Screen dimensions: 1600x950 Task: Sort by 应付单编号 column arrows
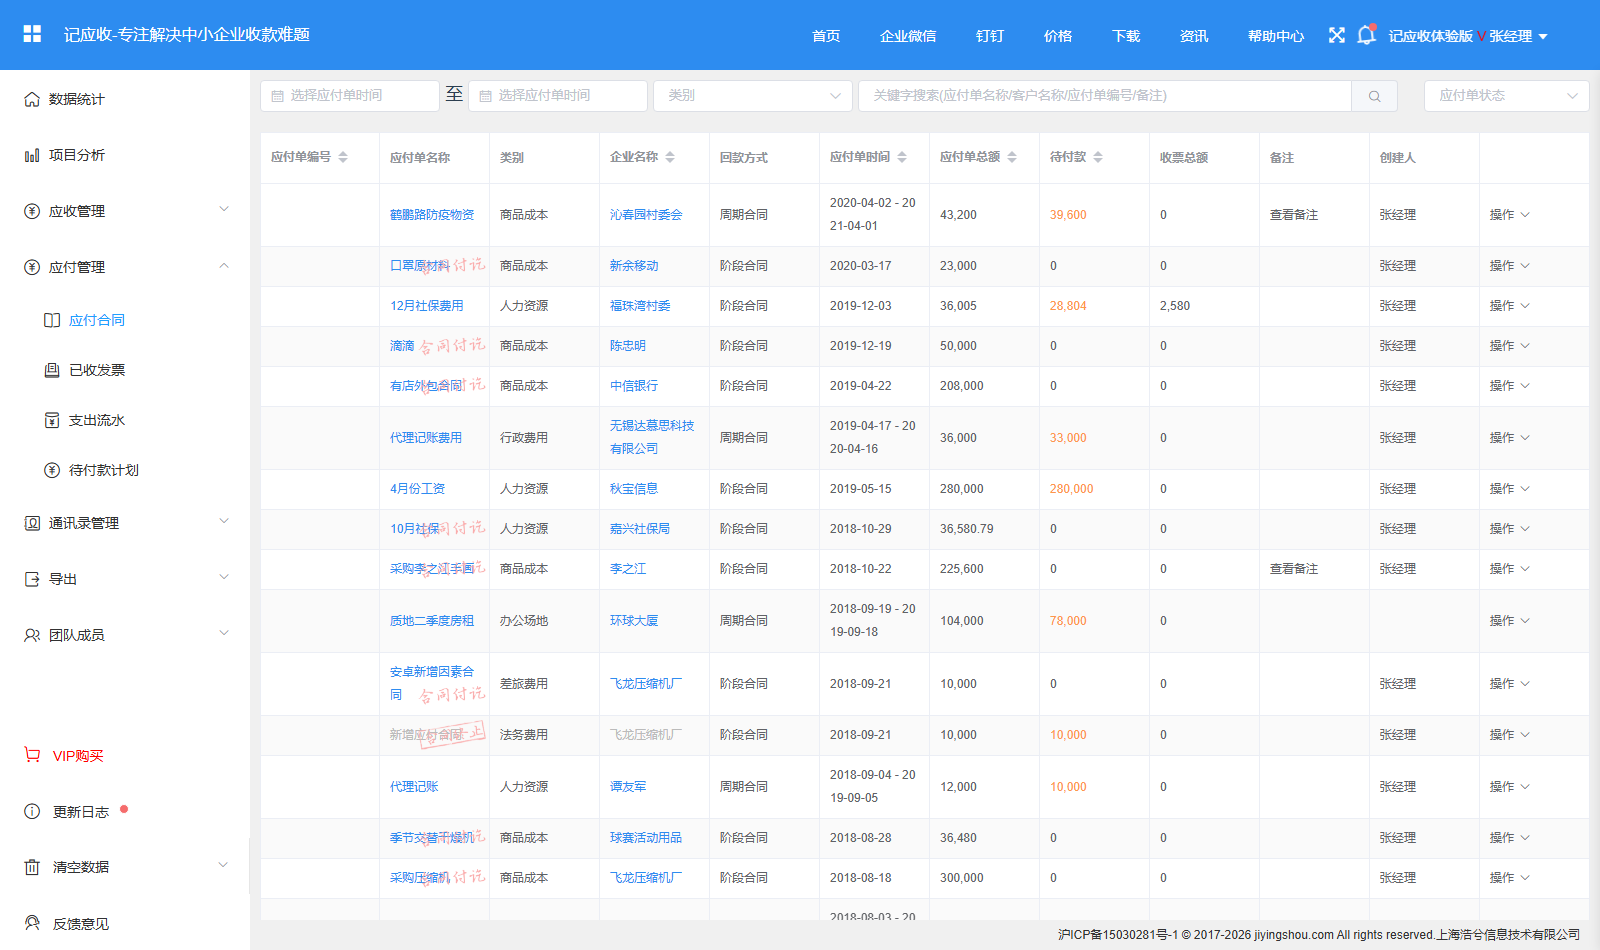(x=343, y=157)
